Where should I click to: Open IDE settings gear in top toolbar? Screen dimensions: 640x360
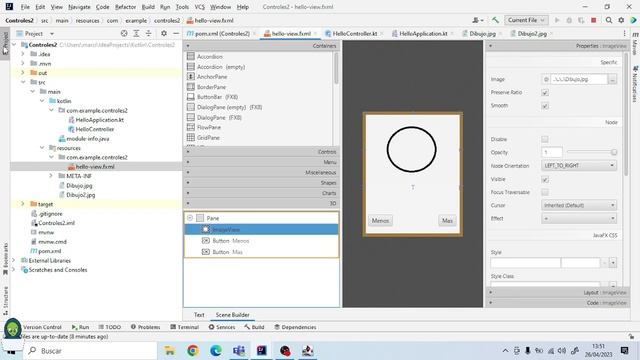coord(621,20)
